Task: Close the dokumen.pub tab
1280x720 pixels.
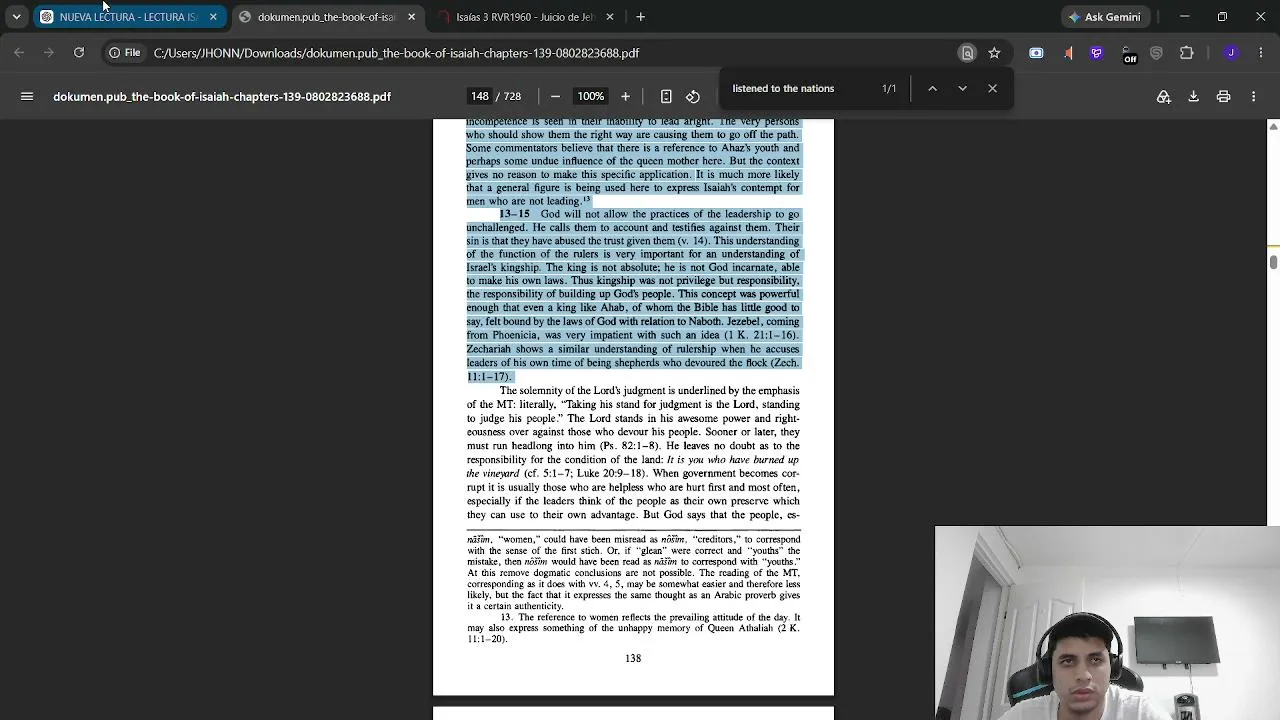Action: (411, 17)
